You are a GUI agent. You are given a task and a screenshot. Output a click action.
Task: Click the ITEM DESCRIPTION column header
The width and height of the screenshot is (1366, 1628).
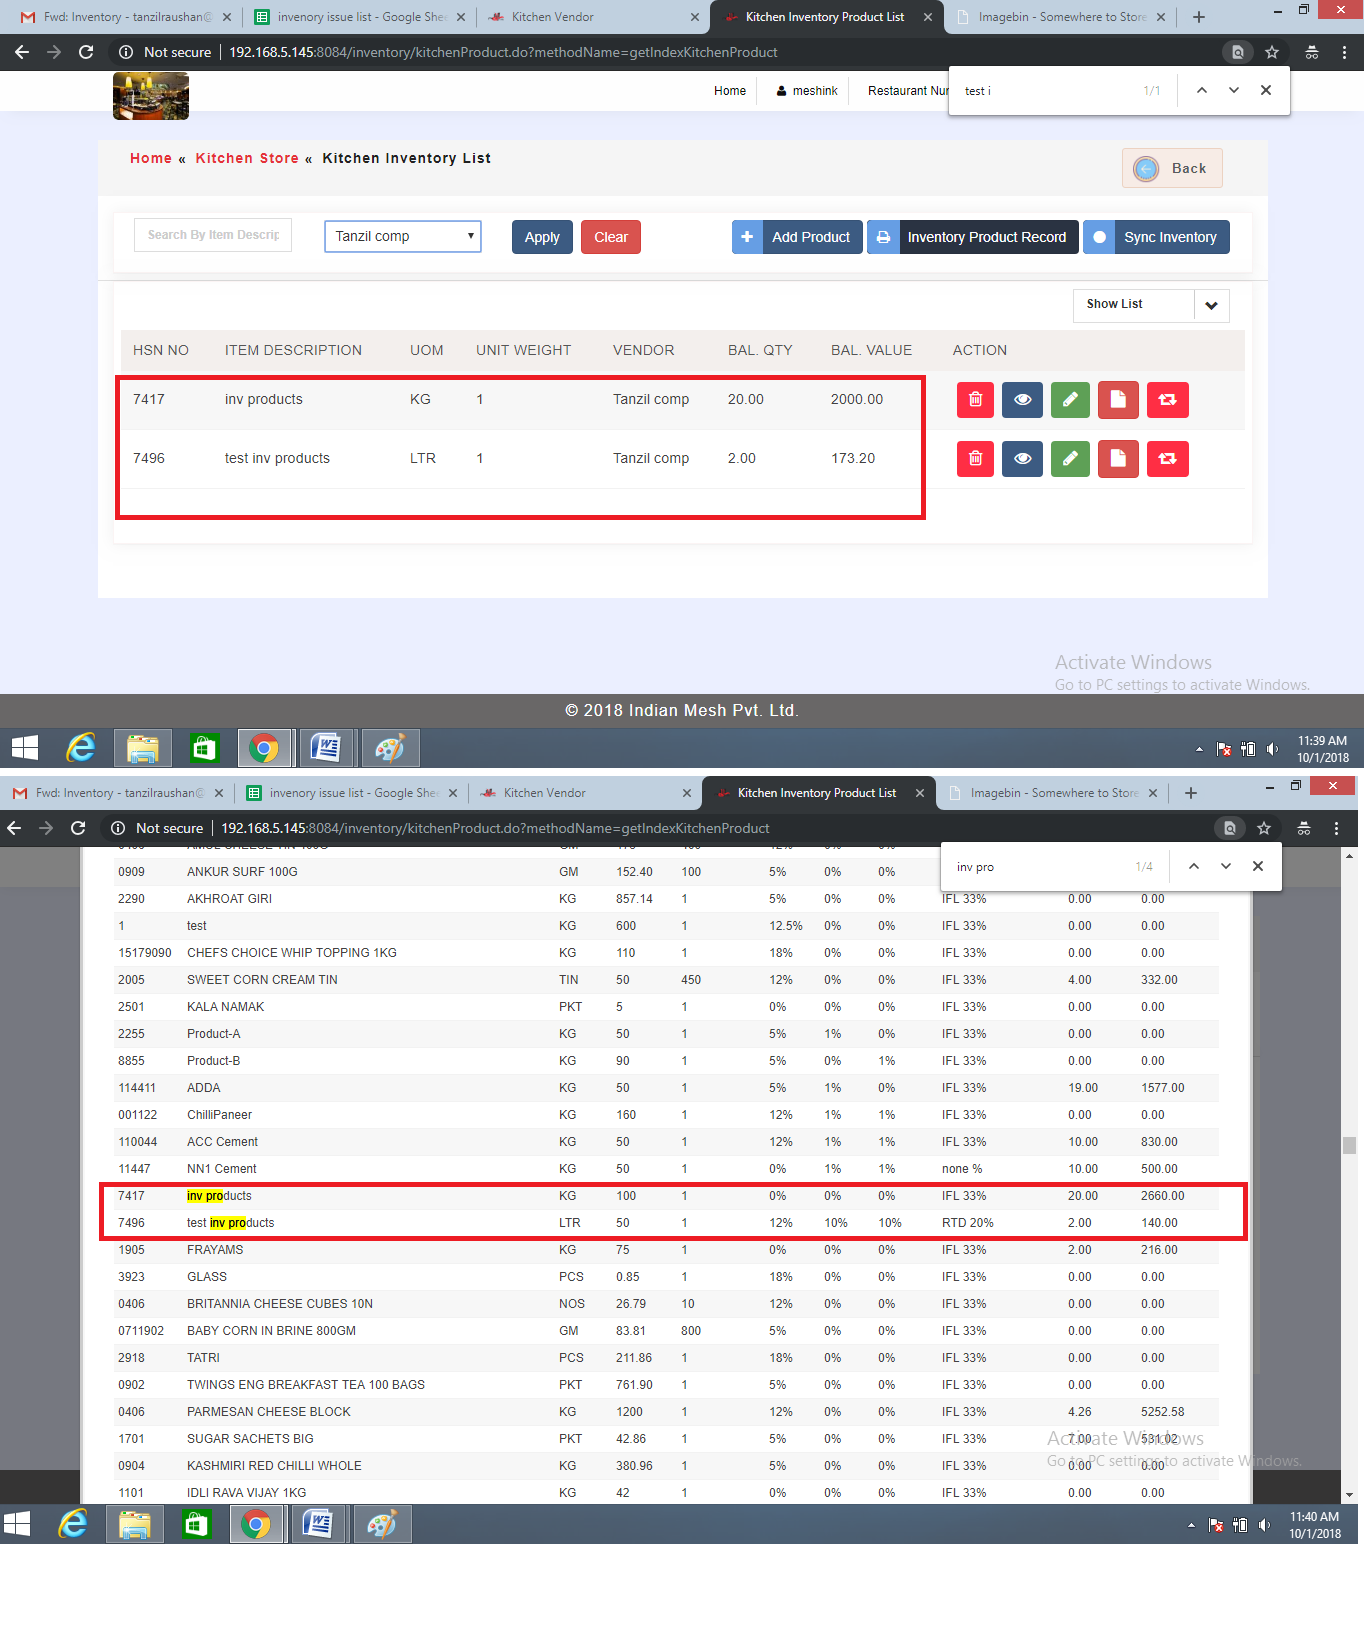click(293, 350)
